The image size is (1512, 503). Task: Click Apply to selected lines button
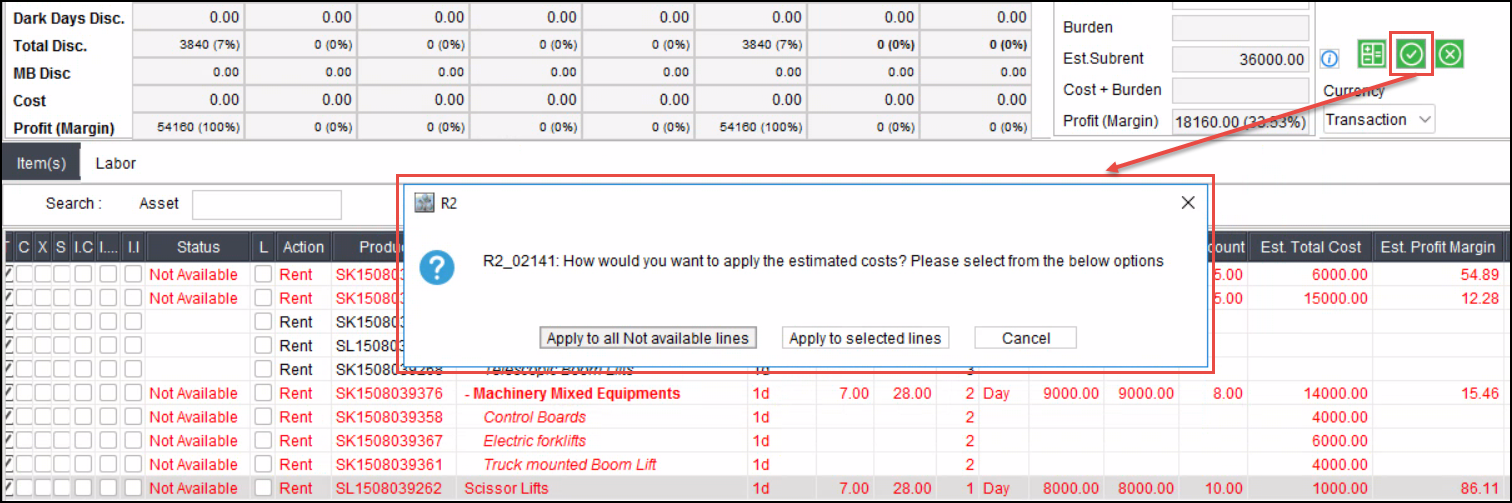point(865,338)
